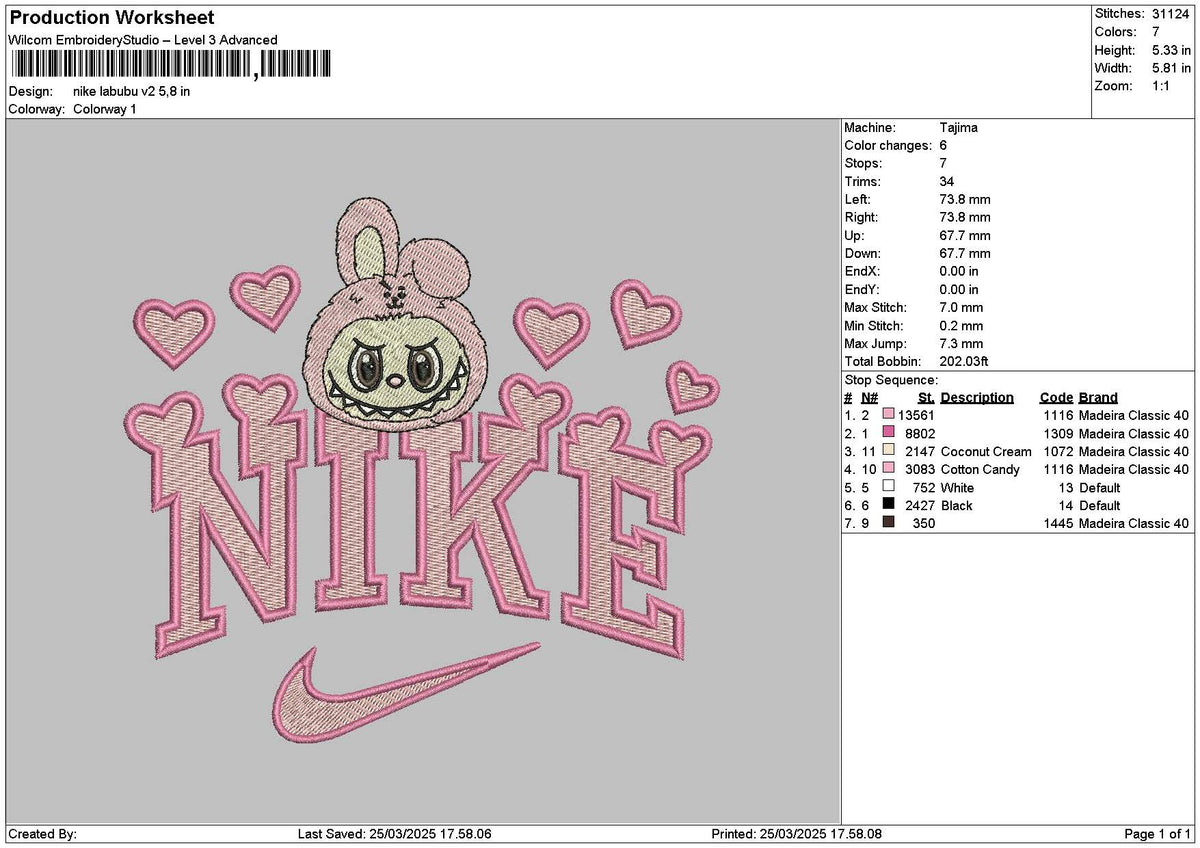Image resolution: width=1200 pixels, height=848 pixels.
Task: Click stitch count '8802' in stop 2
Action: point(920,434)
